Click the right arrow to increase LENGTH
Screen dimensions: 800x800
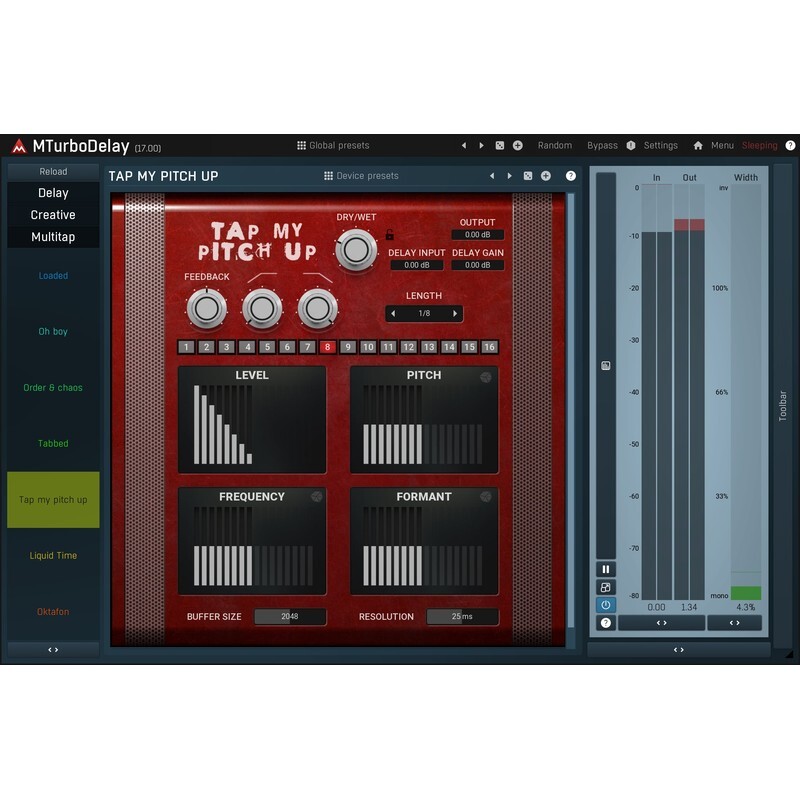tap(455, 313)
